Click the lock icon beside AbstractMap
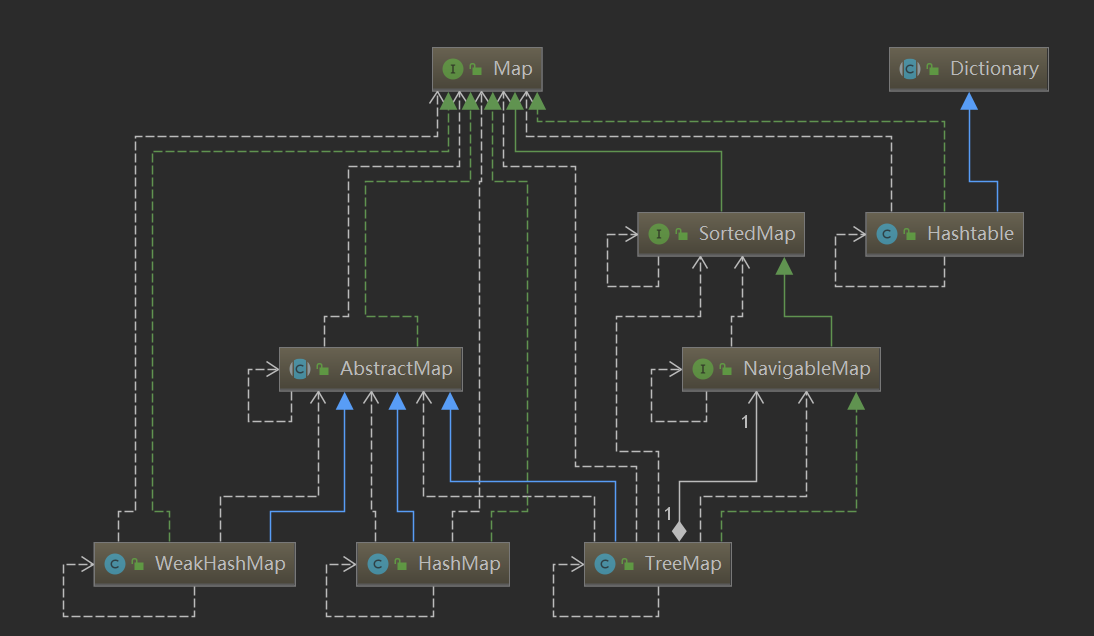This screenshot has height=636, width=1094. coord(323,369)
